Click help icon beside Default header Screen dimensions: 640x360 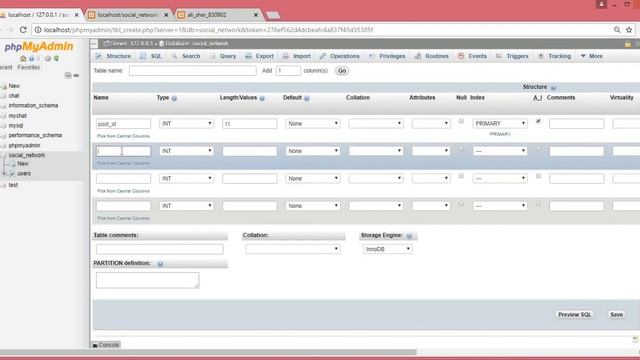(x=307, y=98)
